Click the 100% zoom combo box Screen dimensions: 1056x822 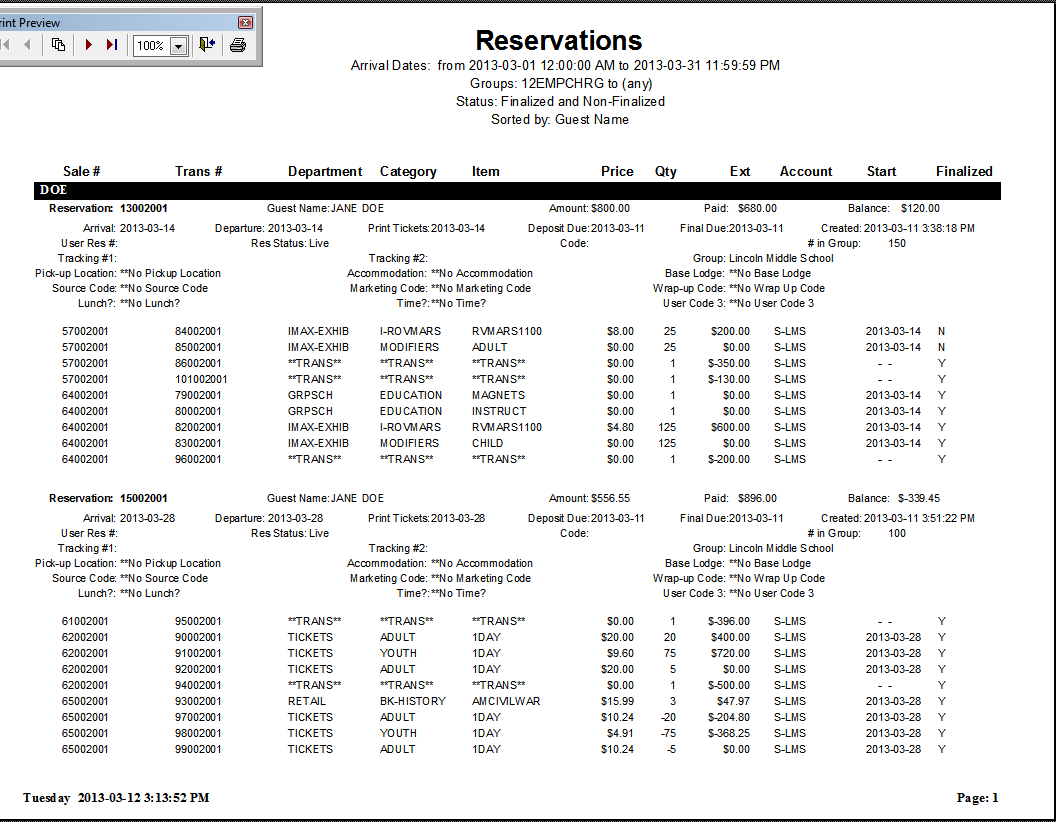pos(150,46)
